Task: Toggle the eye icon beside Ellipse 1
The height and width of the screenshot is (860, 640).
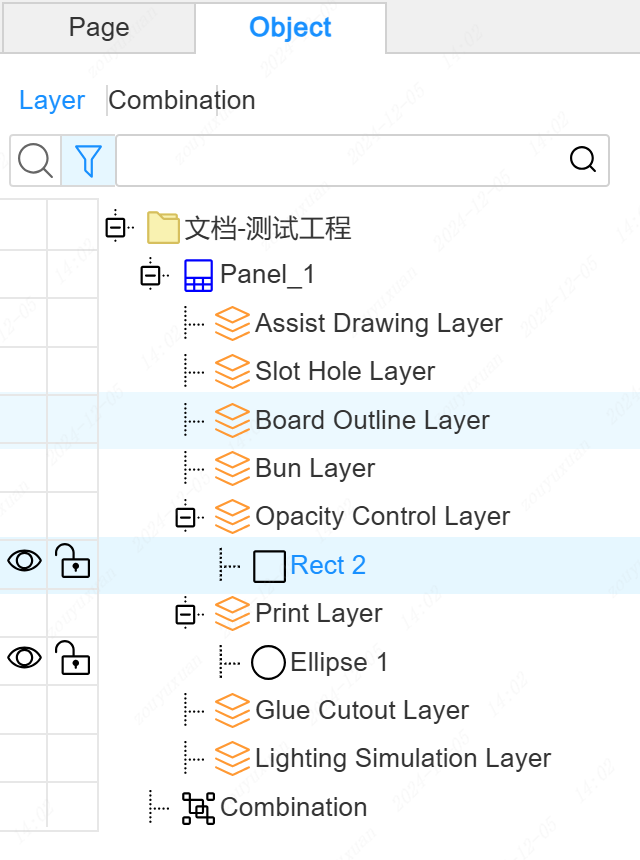Action: coord(24,658)
